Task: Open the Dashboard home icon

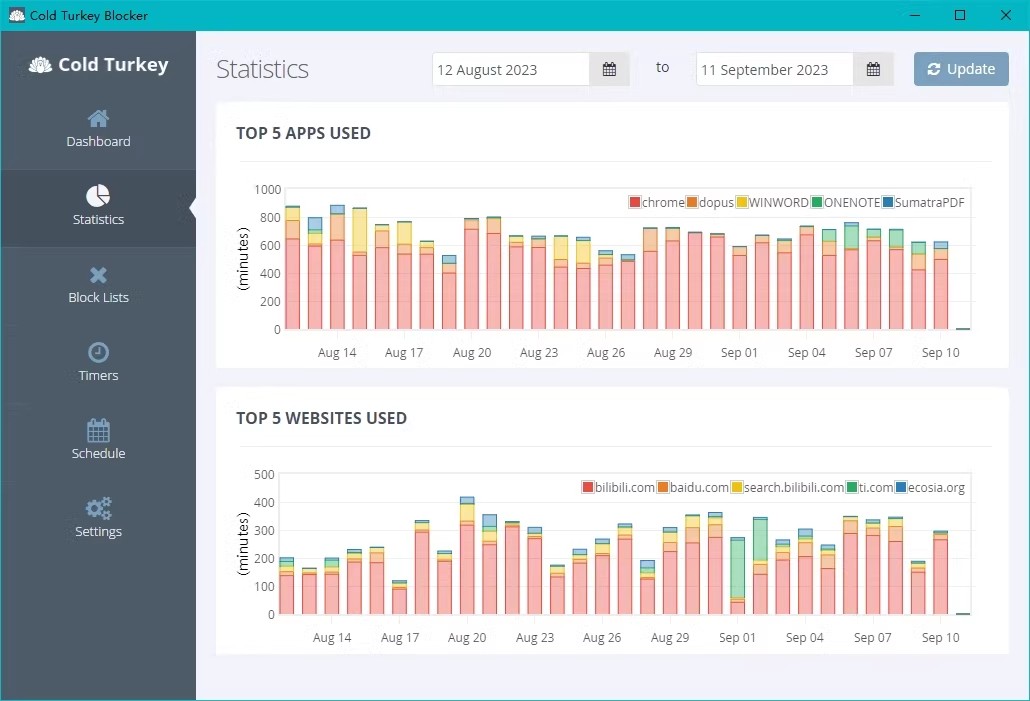Action: tap(98, 119)
